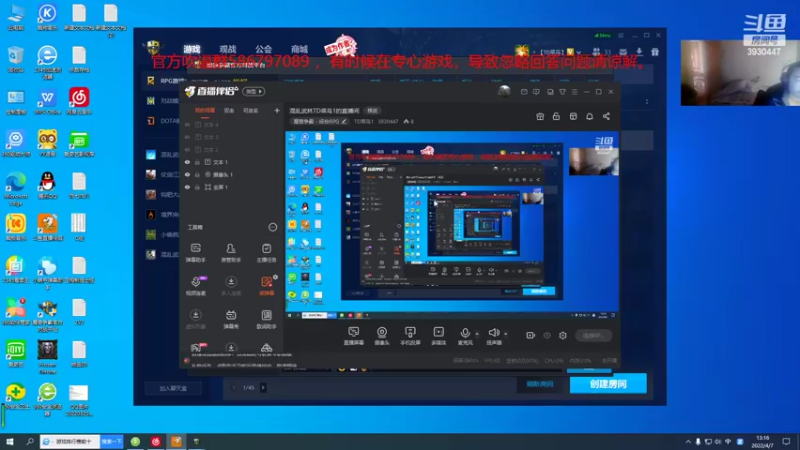800x450 pixels.
Task: Click the unlock padlock icon beside gift icon
Action: point(556,116)
